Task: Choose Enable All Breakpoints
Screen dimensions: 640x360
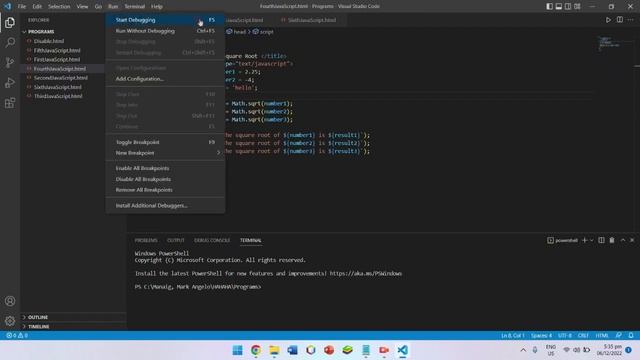Action: click(x=165, y=168)
